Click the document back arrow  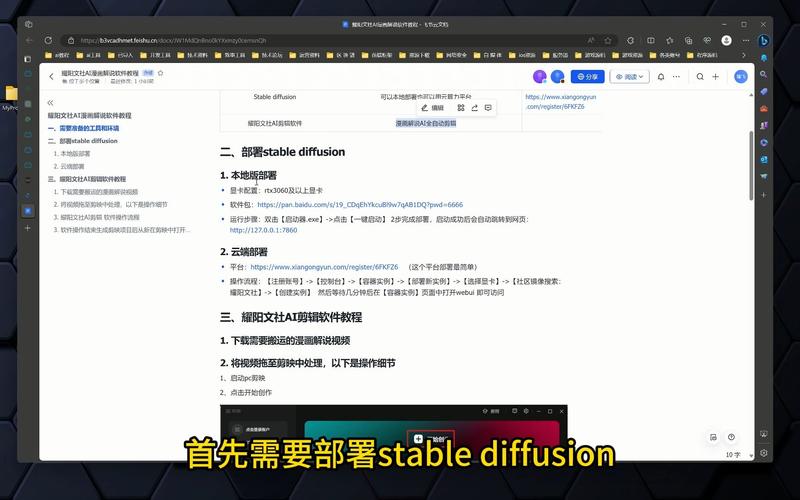[51, 77]
